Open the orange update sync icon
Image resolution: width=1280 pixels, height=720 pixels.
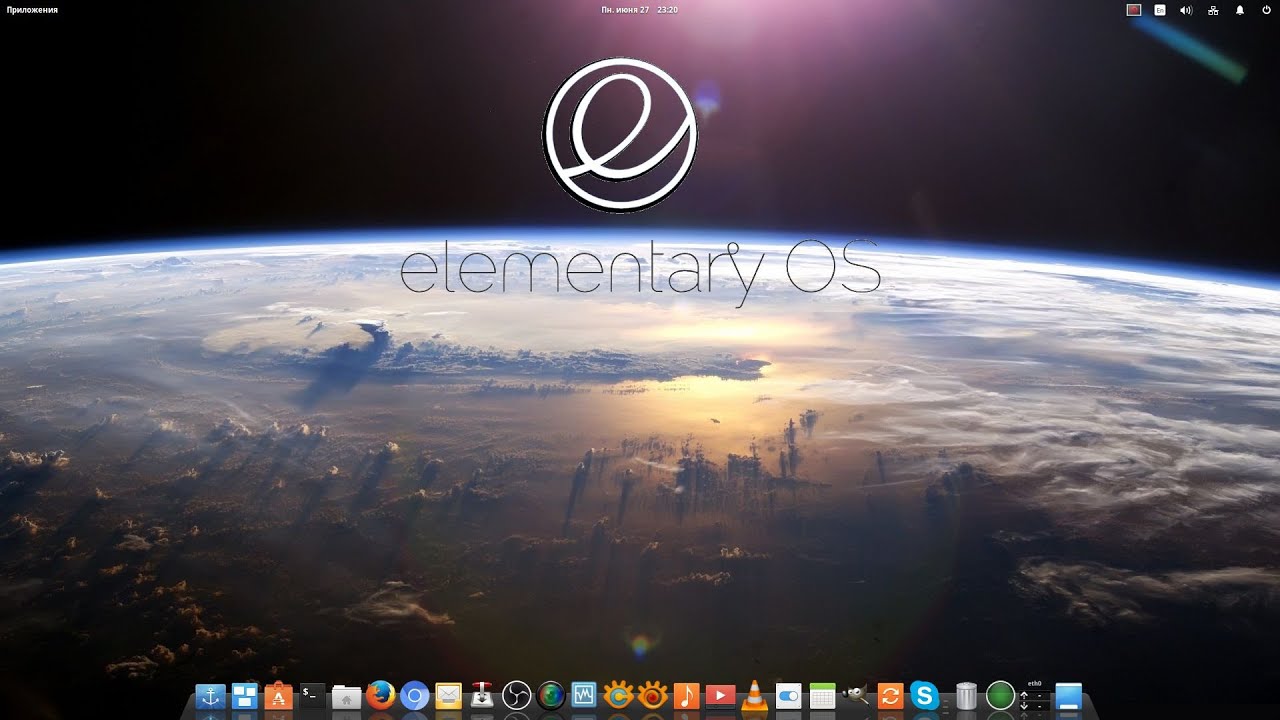pyautogui.click(x=890, y=696)
